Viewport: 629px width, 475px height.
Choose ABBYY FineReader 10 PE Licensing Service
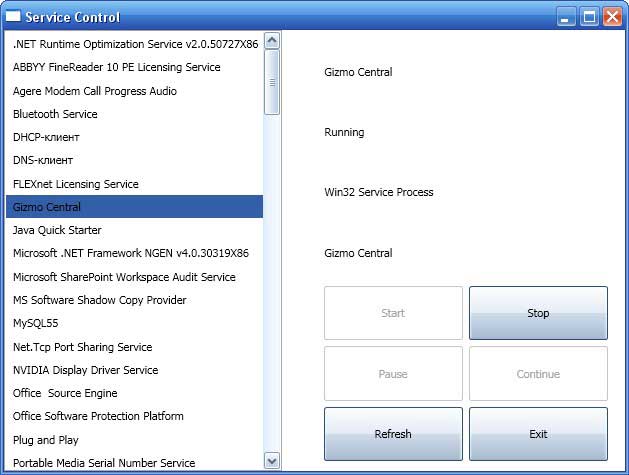click(116, 67)
